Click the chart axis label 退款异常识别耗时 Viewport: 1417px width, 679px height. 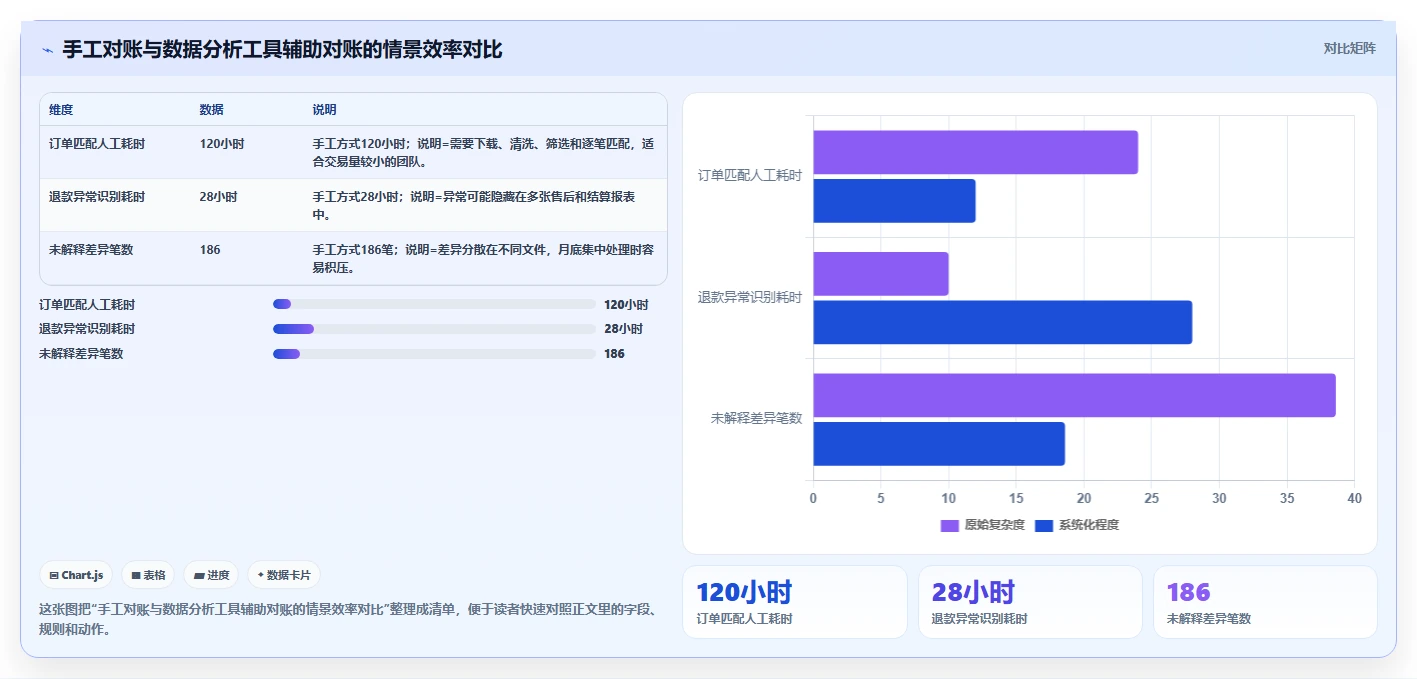coord(750,297)
